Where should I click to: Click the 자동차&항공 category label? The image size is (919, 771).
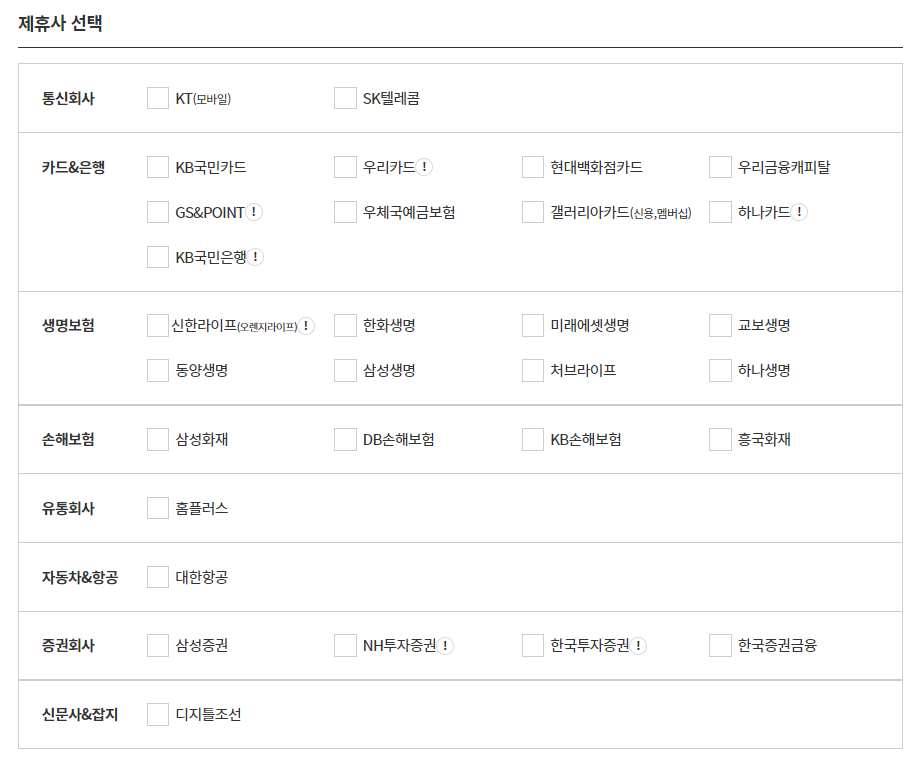pyautogui.click(x=80, y=578)
